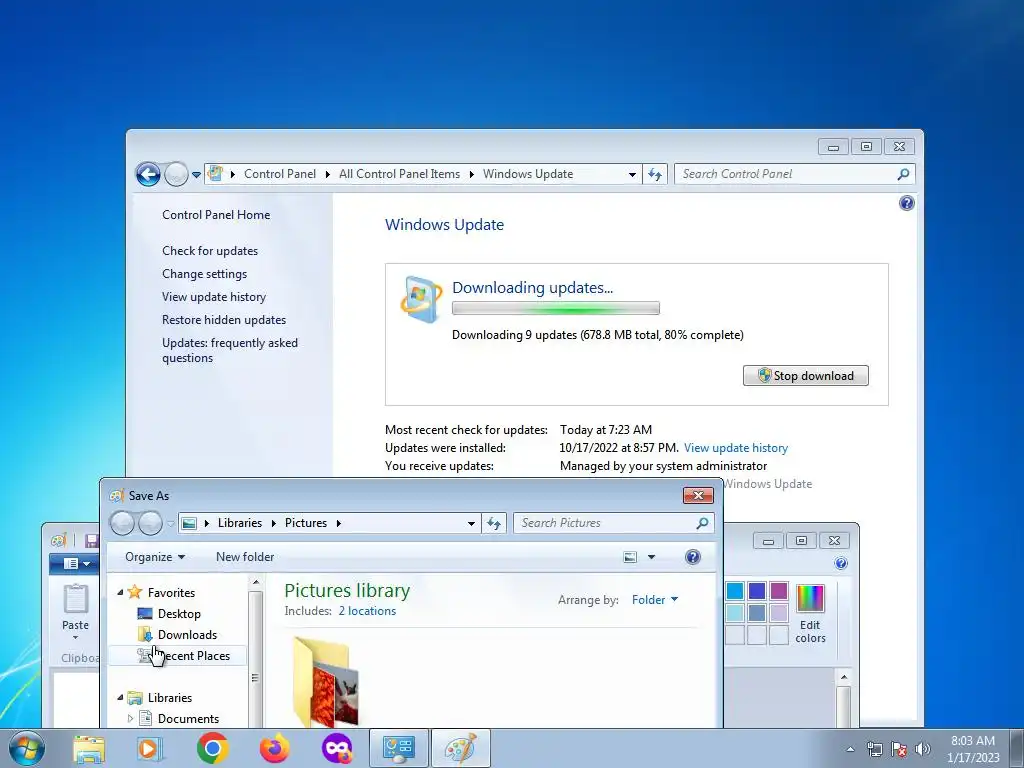Image resolution: width=1024 pixels, height=768 pixels.
Task: Open Control Panel address bar history dropdown
Action: (632, 174)
